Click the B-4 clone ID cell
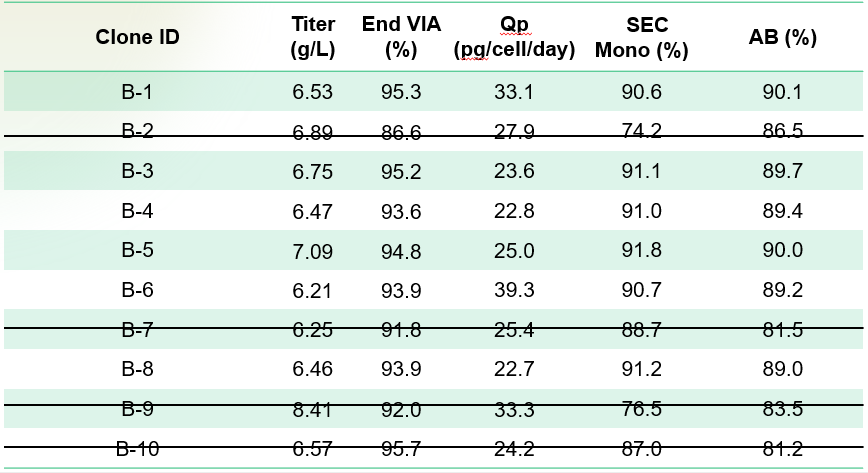 pyautogui.click(x=138, y=210)
